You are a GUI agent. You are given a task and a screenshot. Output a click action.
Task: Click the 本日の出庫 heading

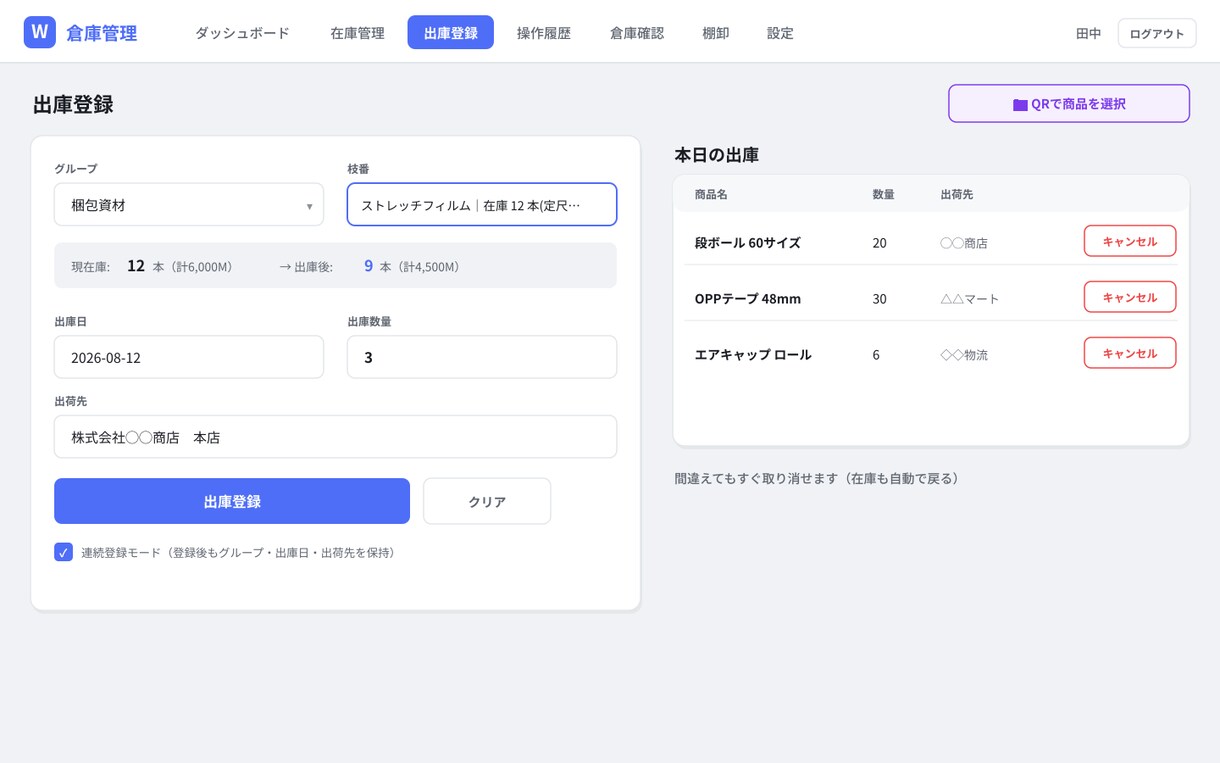coord(716,155)
